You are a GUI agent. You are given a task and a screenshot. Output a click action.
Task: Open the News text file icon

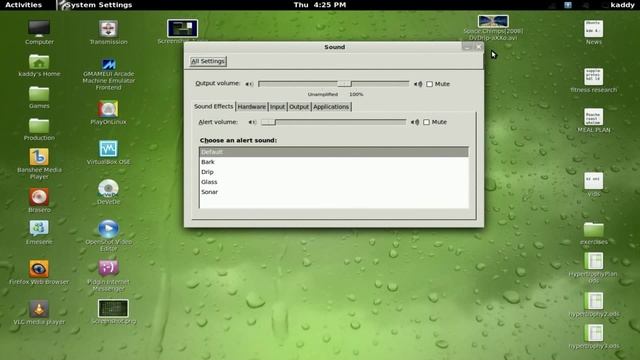coord(593,29)
